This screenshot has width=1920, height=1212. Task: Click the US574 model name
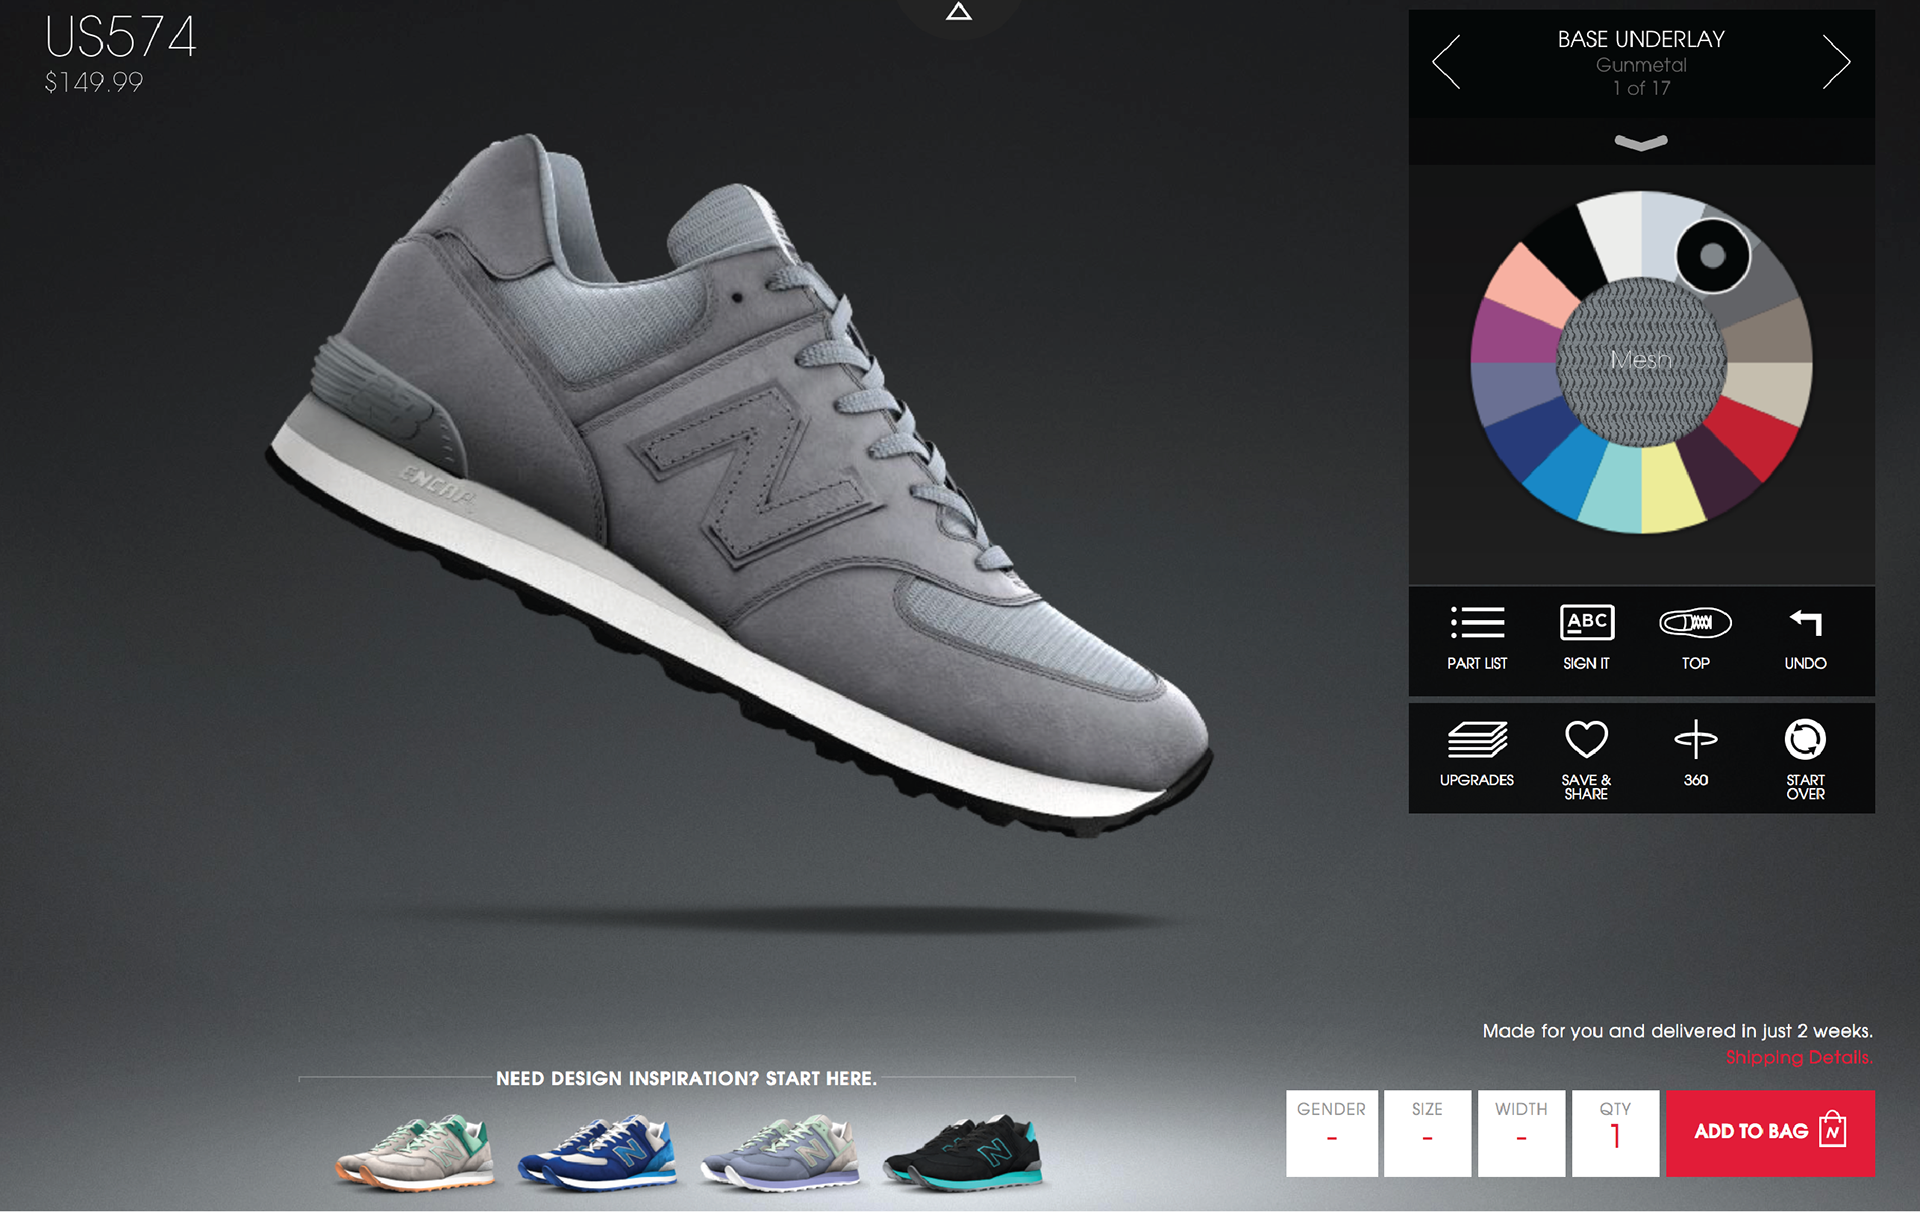120,37
